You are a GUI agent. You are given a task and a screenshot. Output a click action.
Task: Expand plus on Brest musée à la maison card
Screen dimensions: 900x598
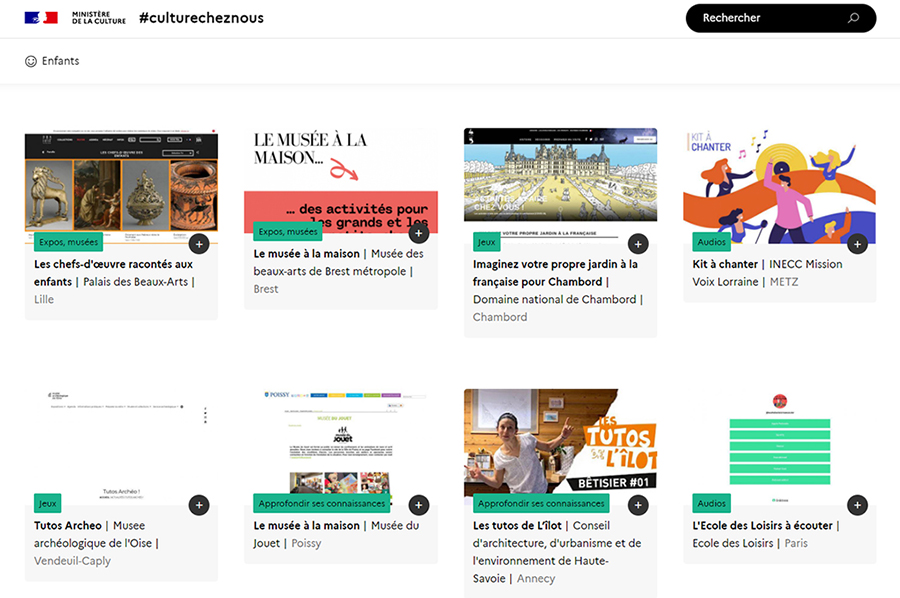click(419, 233)
